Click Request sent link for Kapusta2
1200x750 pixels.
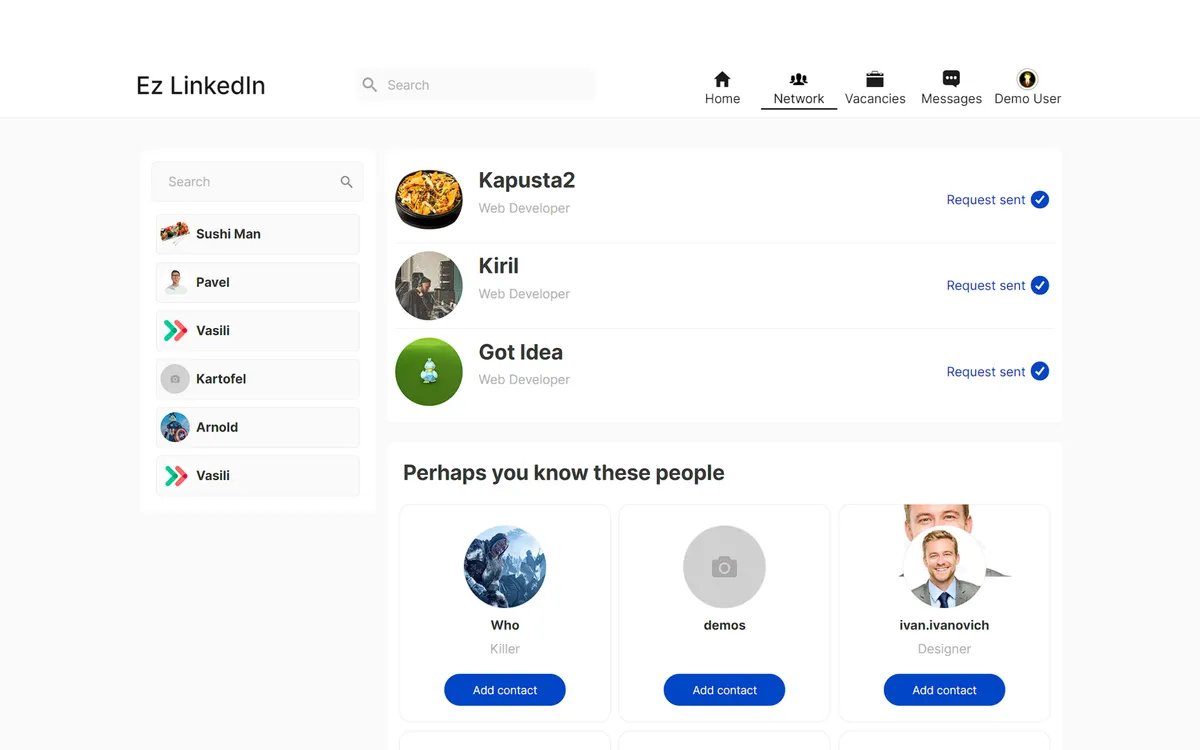[985, 200]
